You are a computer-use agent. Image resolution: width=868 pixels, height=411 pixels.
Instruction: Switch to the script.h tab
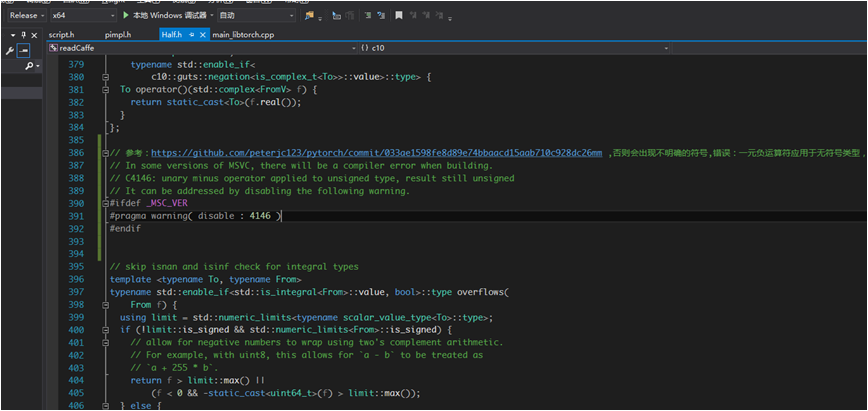click(61, 35)
